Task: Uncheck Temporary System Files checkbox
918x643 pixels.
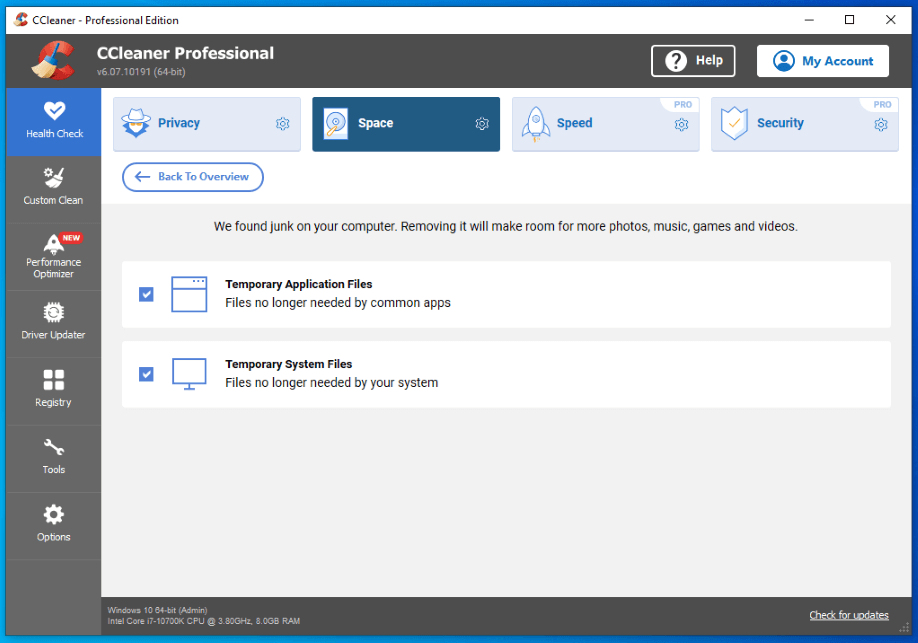Action: [x=146, y=374]
